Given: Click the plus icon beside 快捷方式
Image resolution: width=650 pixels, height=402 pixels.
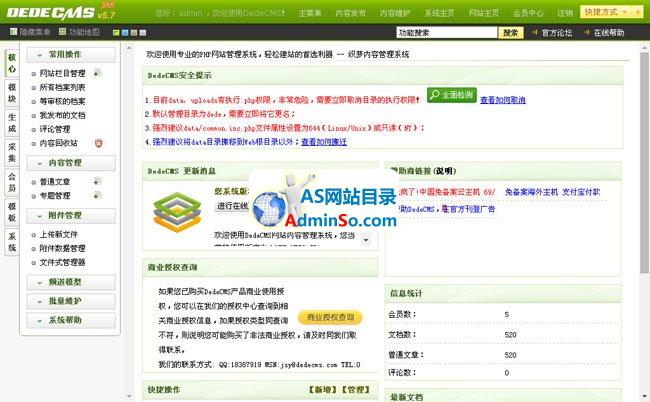Looking at the screenshot, I should [x=638, y=12].
